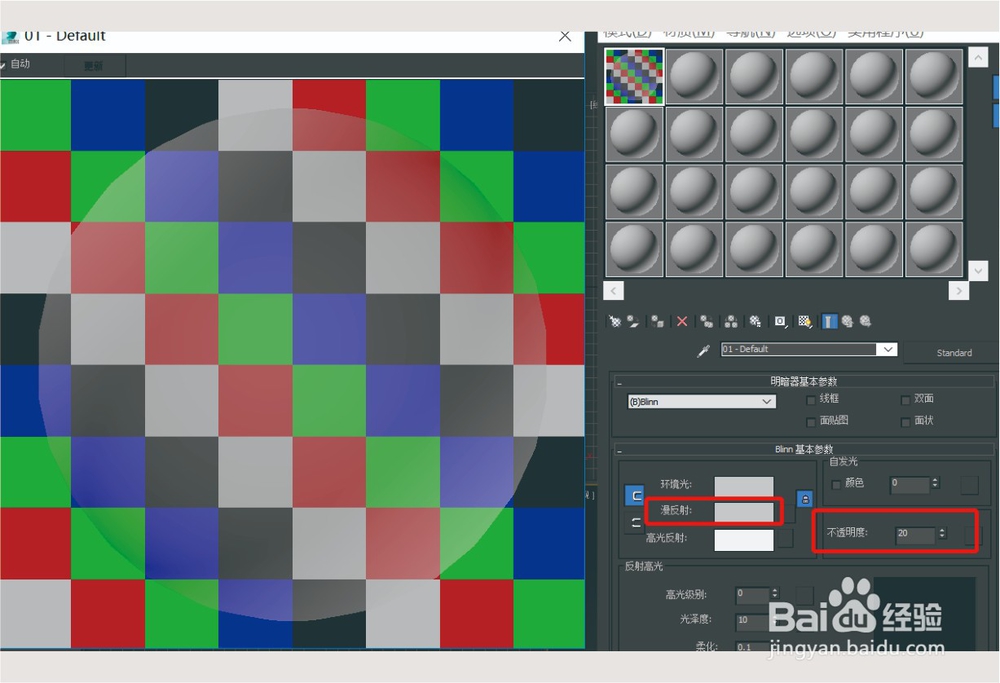The width and height of the screenshot is (1000, 683).
Task: Reset material with the red X icon
Action: click(682, 321)
